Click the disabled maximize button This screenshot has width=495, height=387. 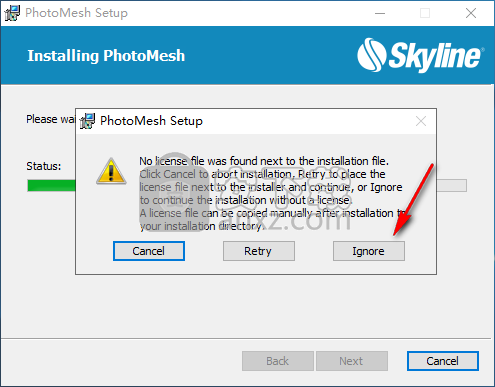coord(425,13)
